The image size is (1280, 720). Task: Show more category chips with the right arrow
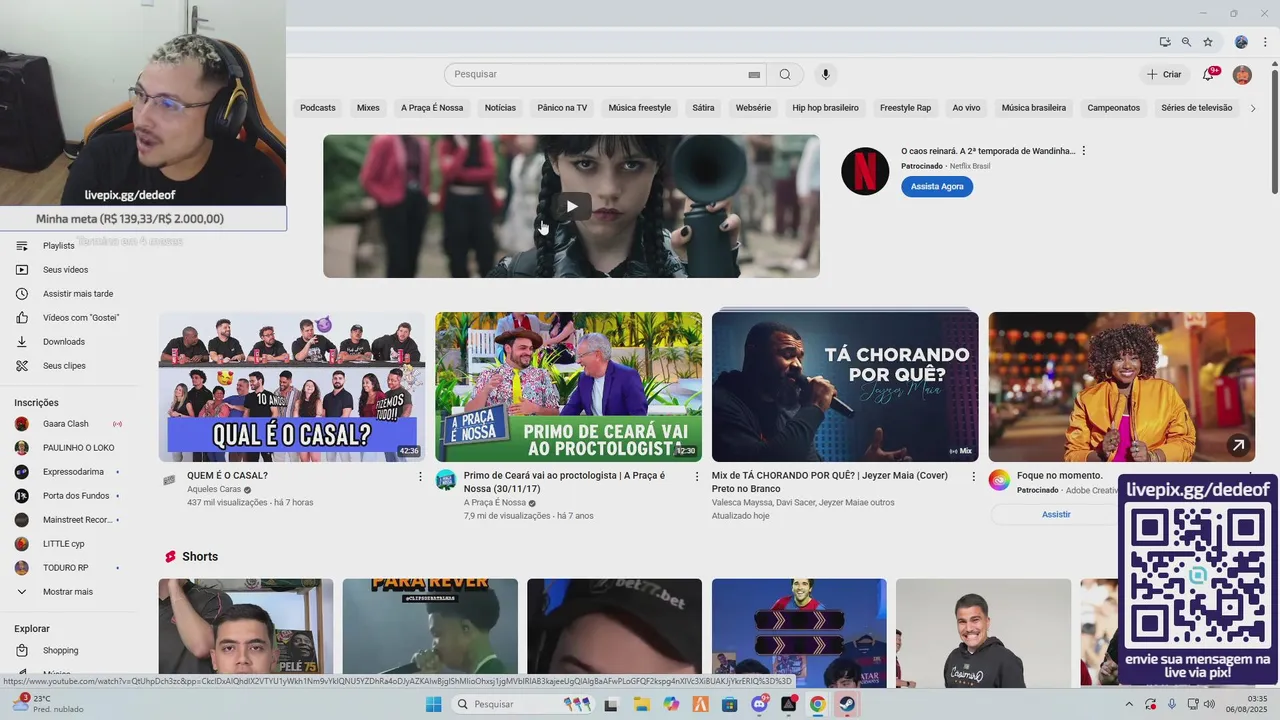coord(1253,108)
